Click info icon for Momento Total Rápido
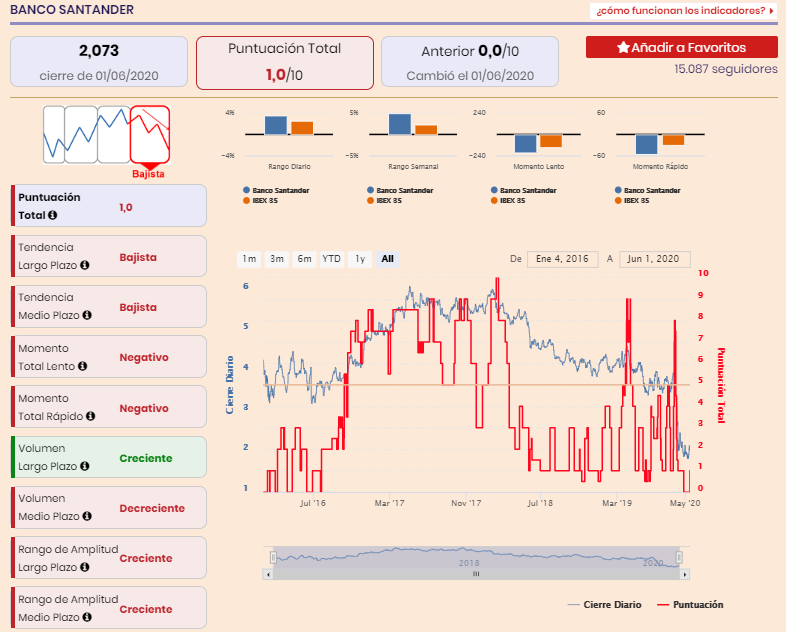The width and height of the screenshot is (786, 632). [91, 416]
